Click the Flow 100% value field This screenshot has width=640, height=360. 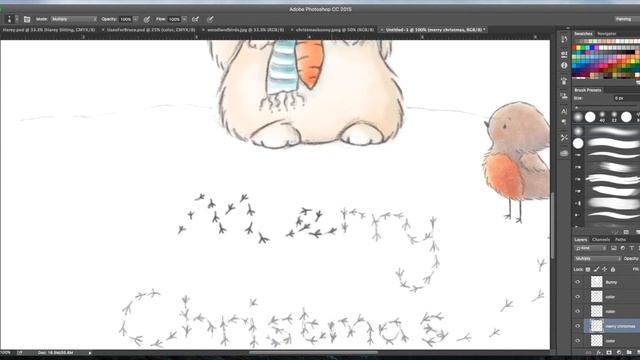tap(174, 19)
